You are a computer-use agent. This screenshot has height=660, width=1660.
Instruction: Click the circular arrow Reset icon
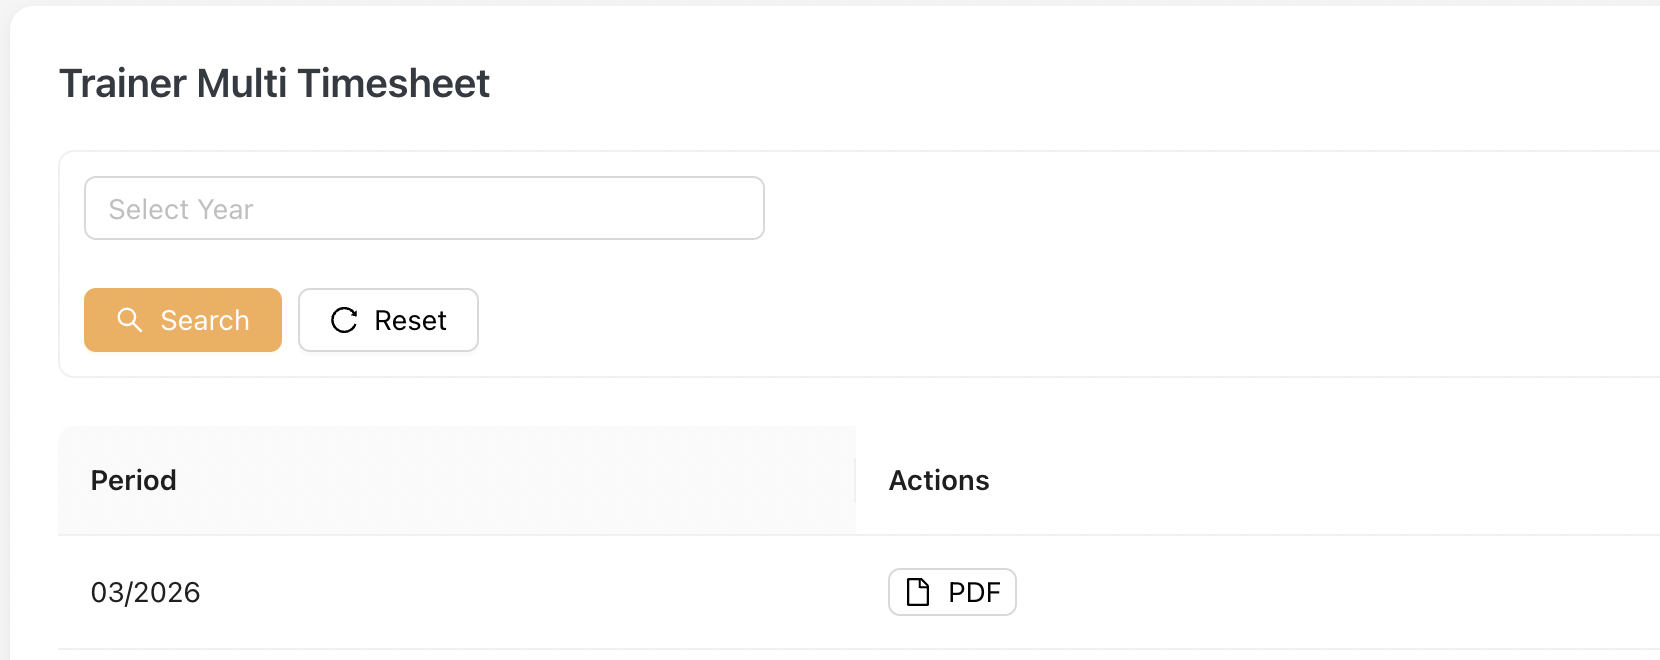[x=344, y=320]
